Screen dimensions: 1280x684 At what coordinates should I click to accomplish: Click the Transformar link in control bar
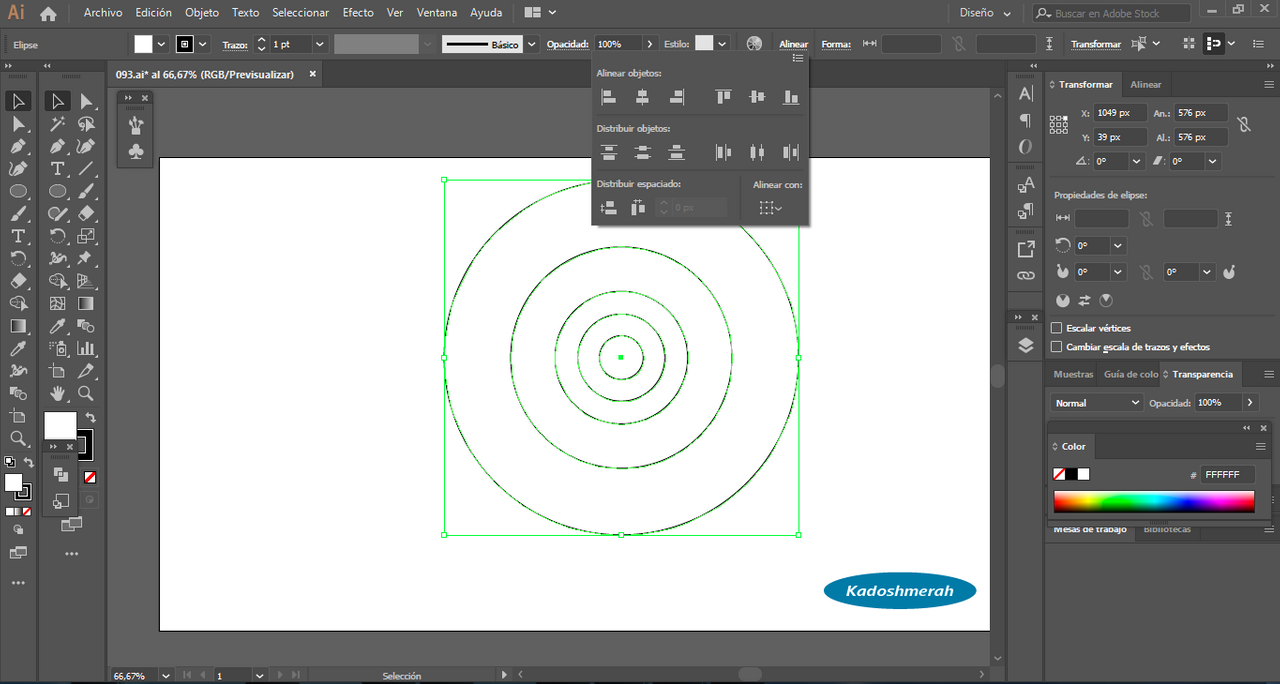coord(1096,44)
